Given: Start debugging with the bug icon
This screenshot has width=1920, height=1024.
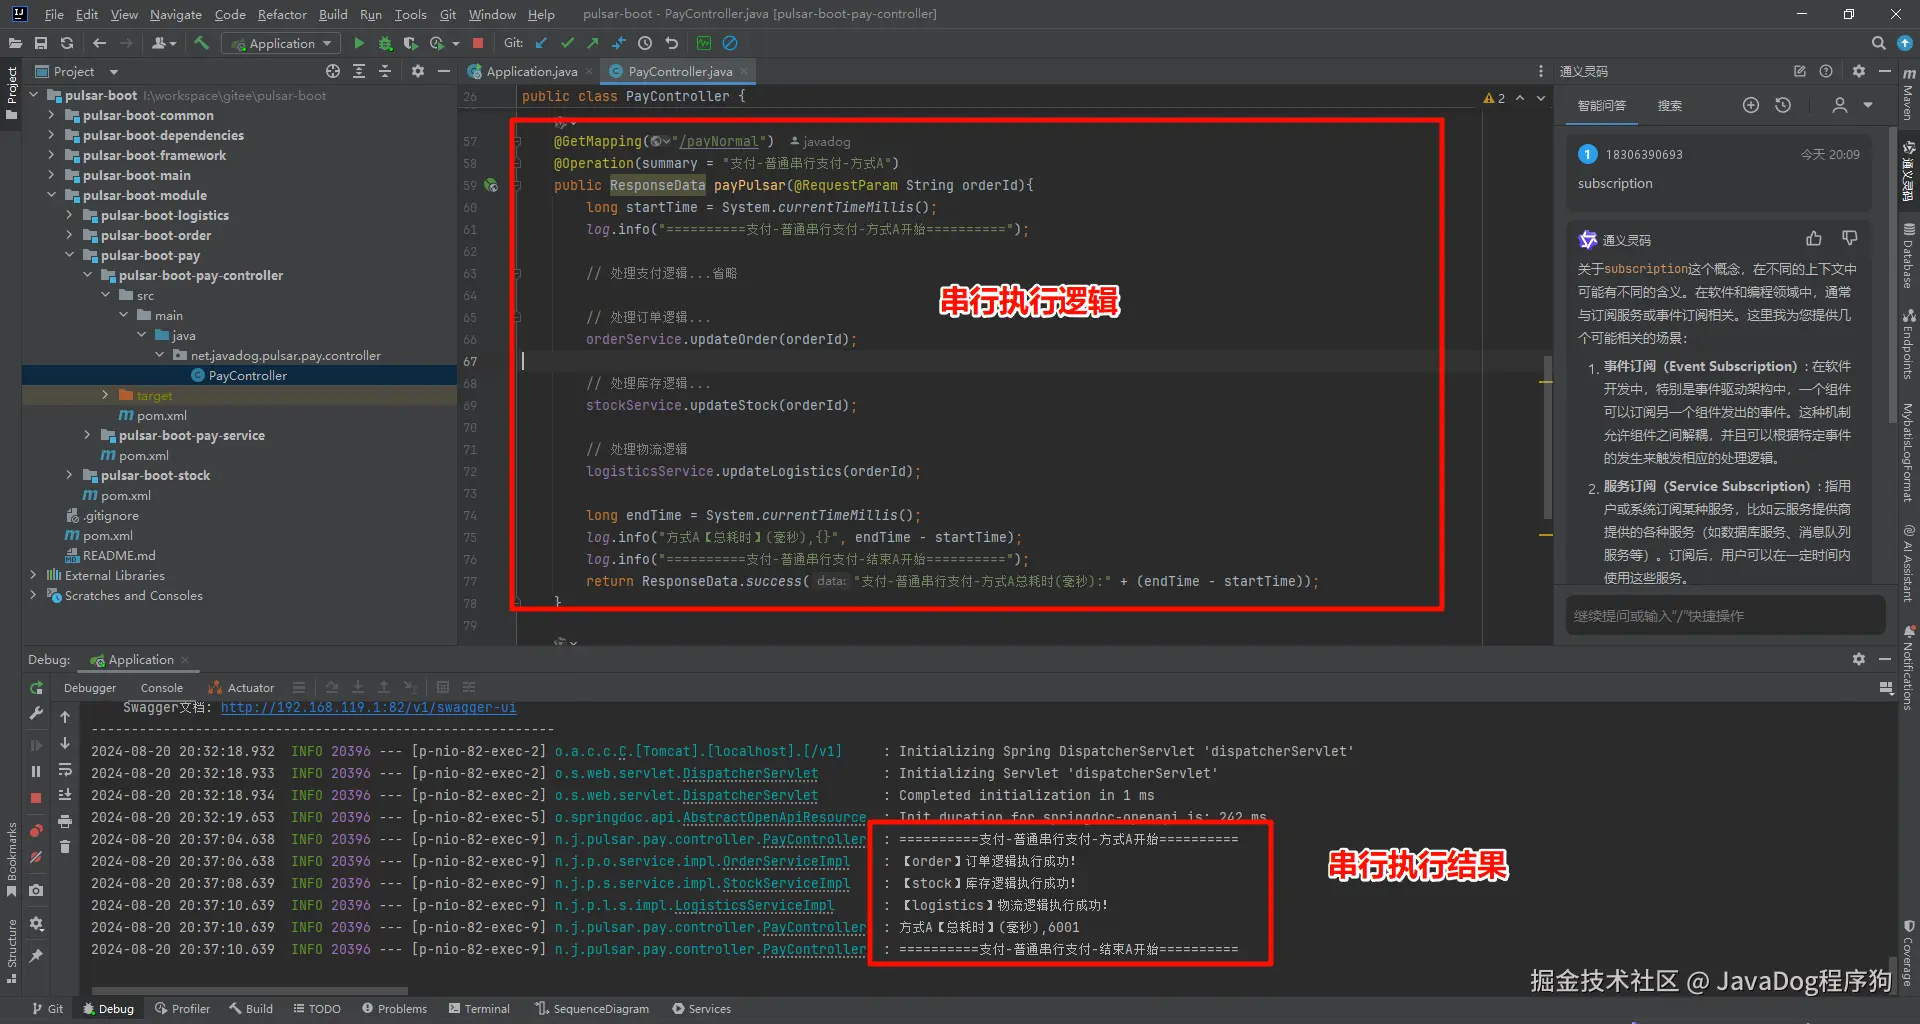Looking at the screenshot, I should (x=385, y=43).
